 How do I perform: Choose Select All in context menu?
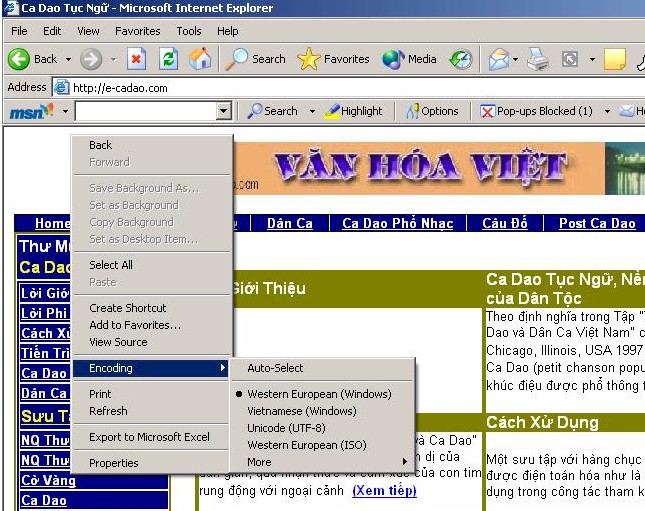pyautogui.click(x=151, y=265)
